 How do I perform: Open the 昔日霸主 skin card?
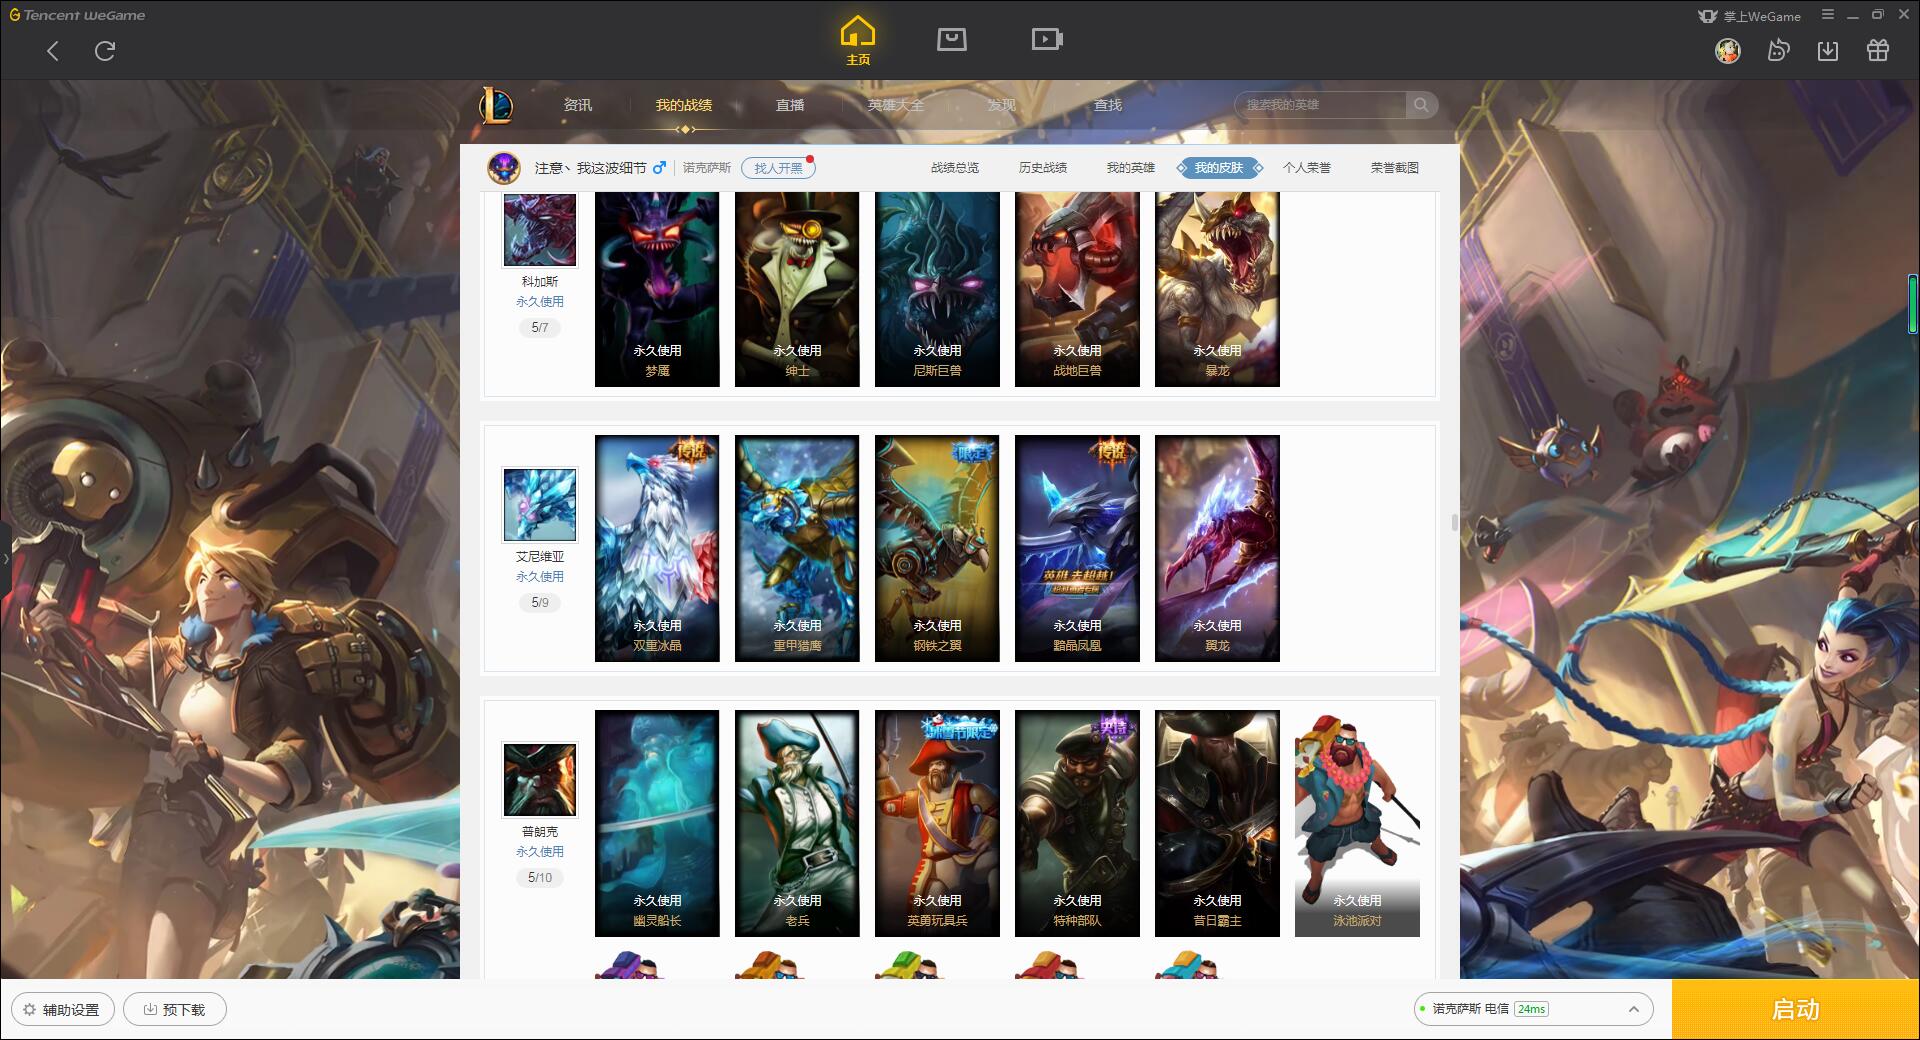coord(1217,823)
